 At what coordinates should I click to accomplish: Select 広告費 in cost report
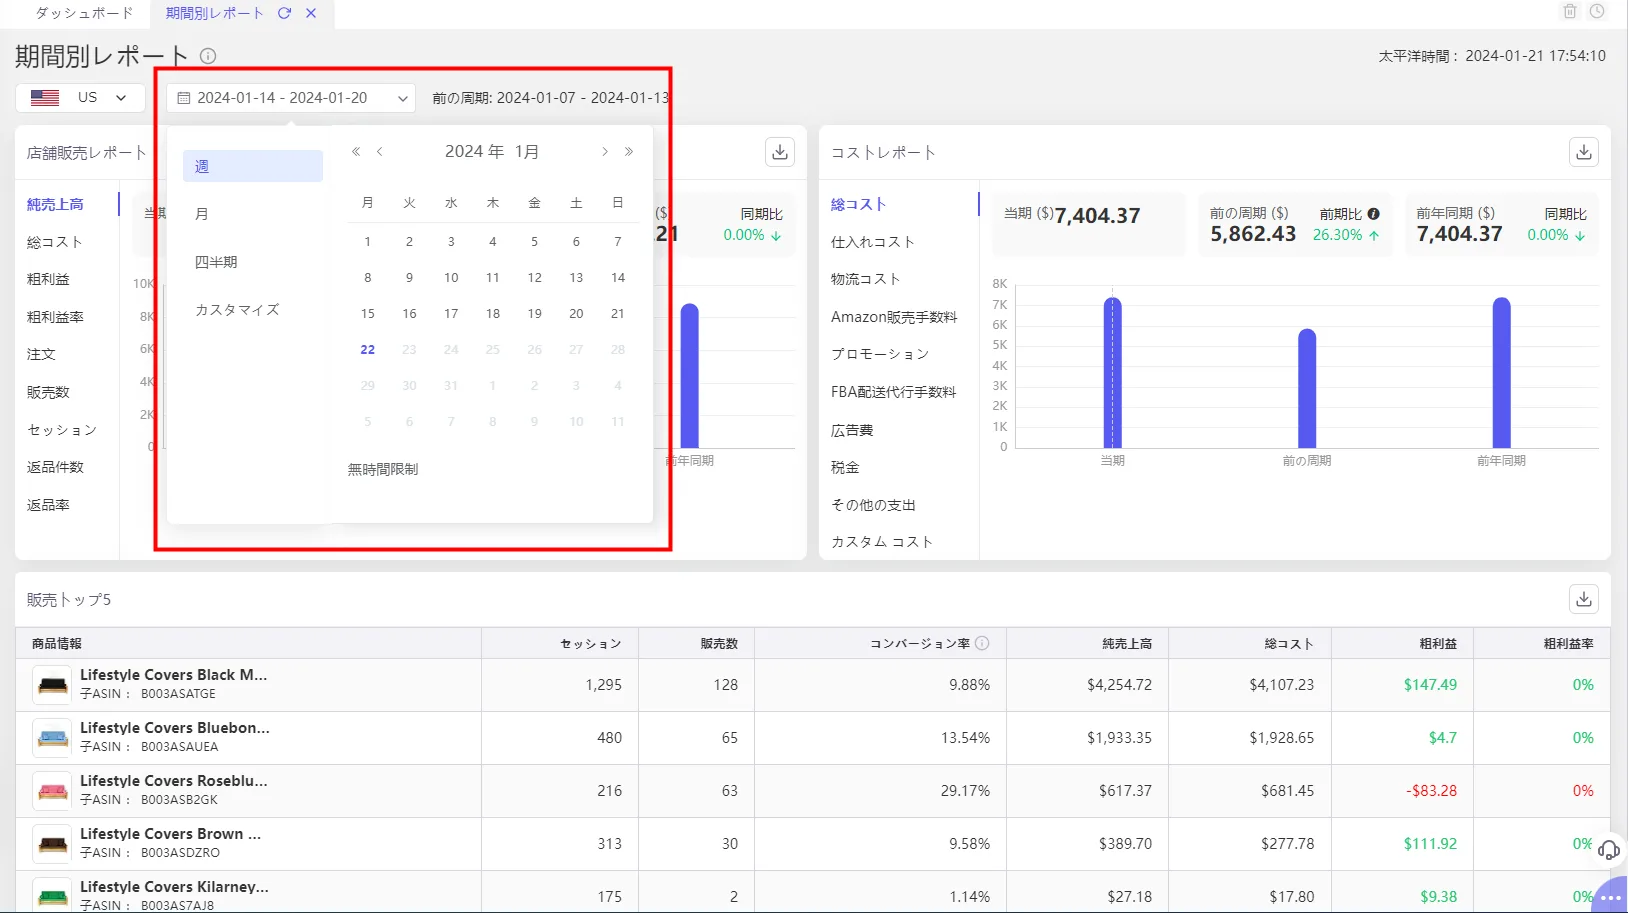tap(852, 430)
